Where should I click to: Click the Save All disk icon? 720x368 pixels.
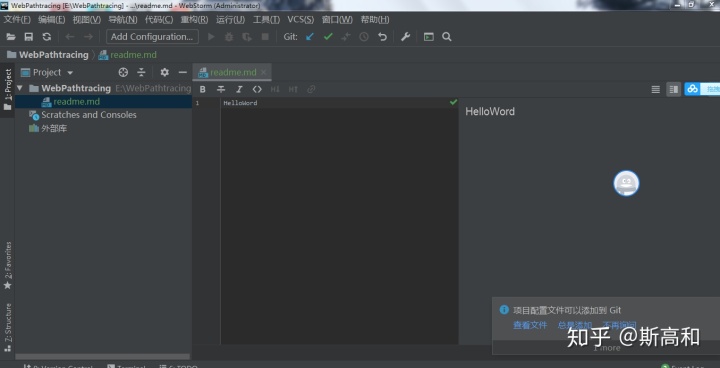point(28,37)
